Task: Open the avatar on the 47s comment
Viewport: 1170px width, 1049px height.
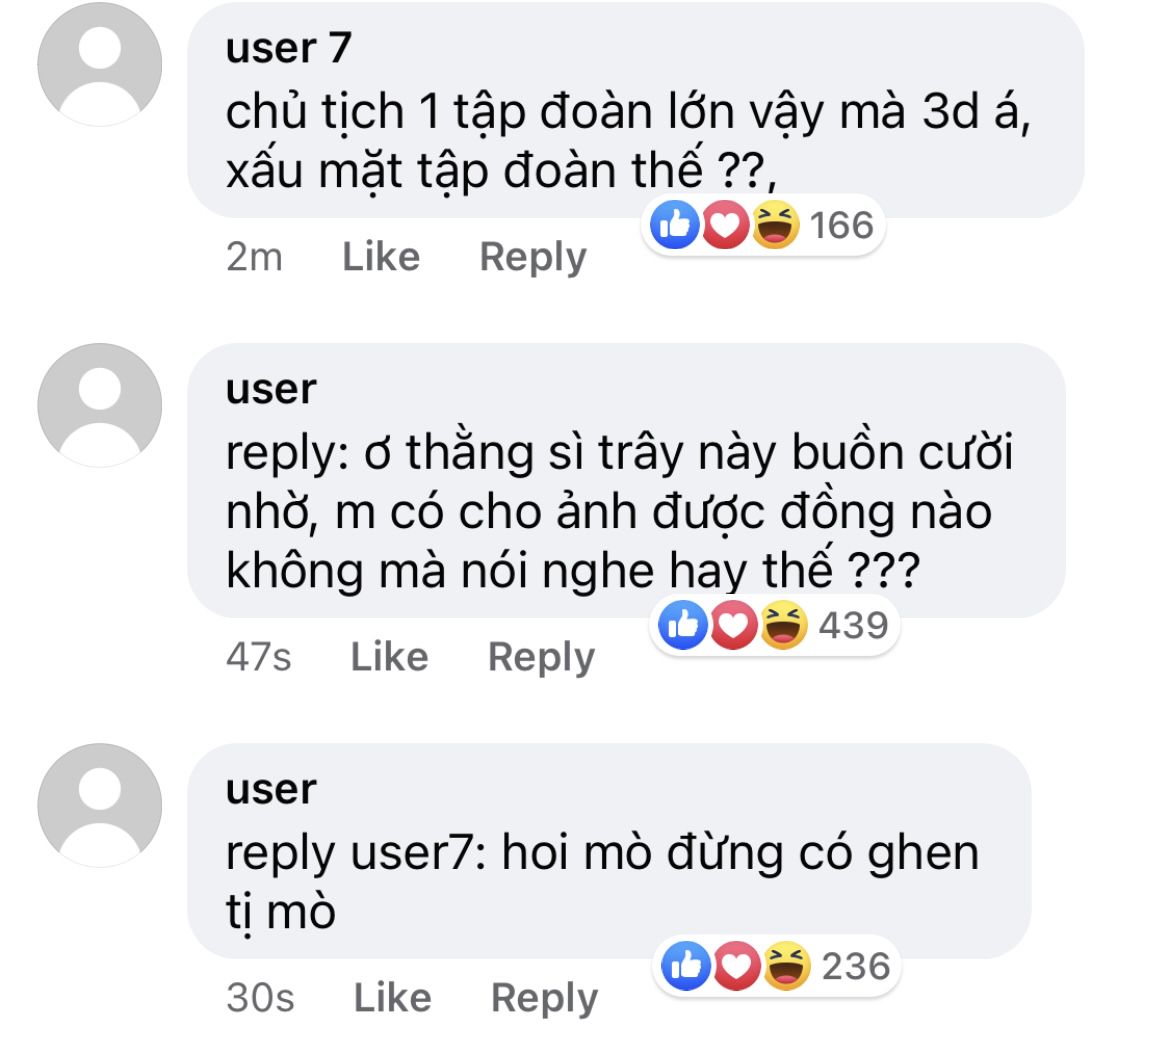Action: point(100,405)
